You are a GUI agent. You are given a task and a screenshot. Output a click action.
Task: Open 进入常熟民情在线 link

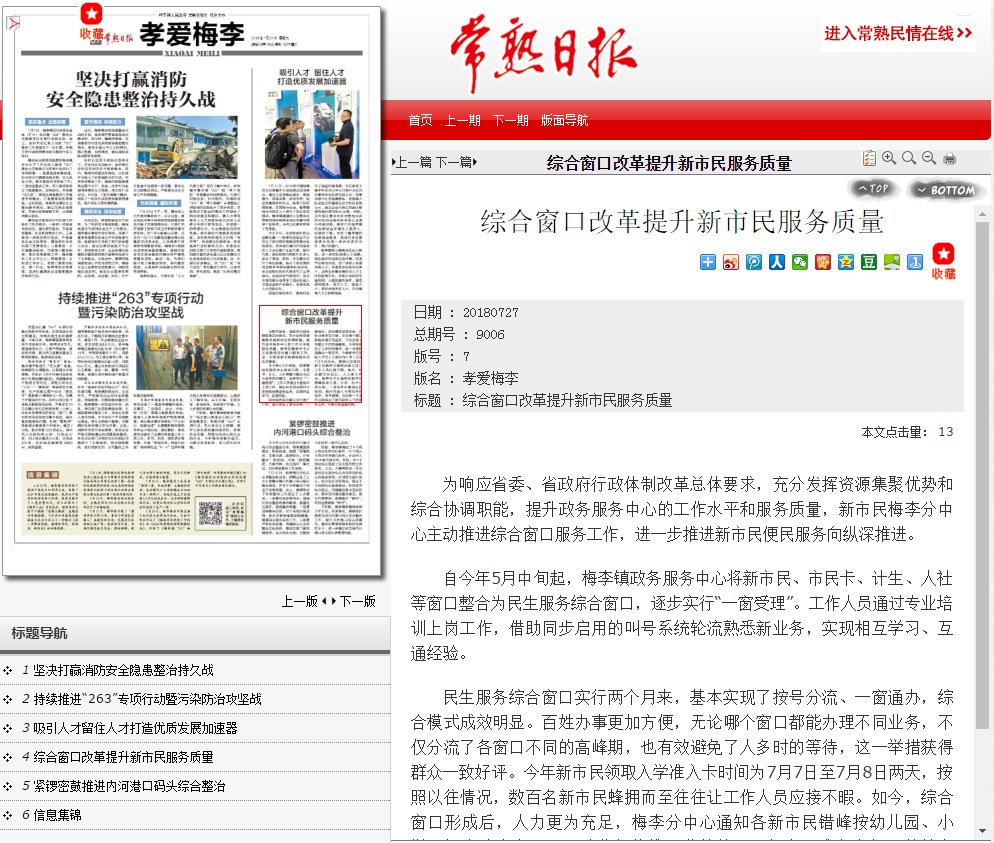point(898,33)
